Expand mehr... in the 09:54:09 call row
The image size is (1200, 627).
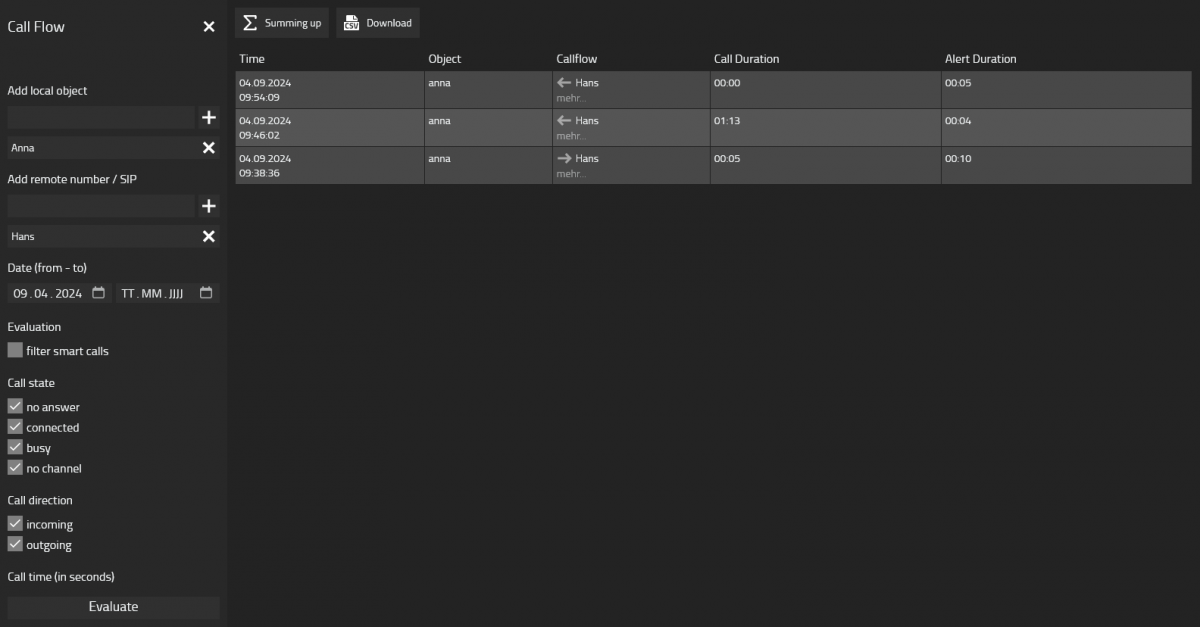(570, 98)
